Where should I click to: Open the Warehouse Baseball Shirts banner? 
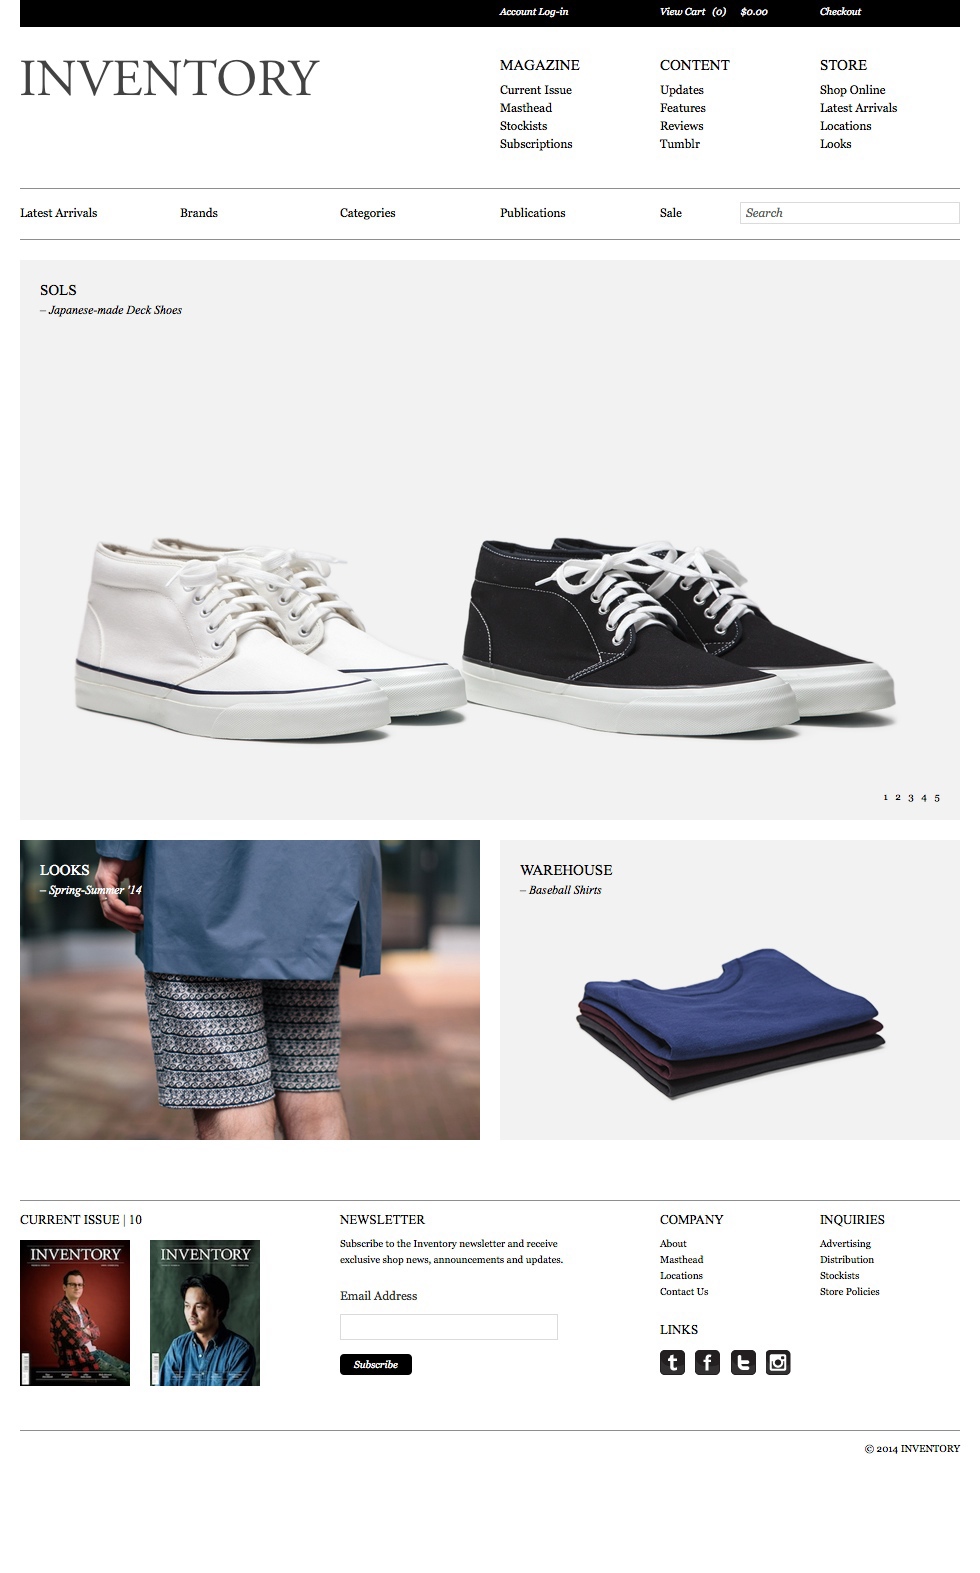pos(730,990)
